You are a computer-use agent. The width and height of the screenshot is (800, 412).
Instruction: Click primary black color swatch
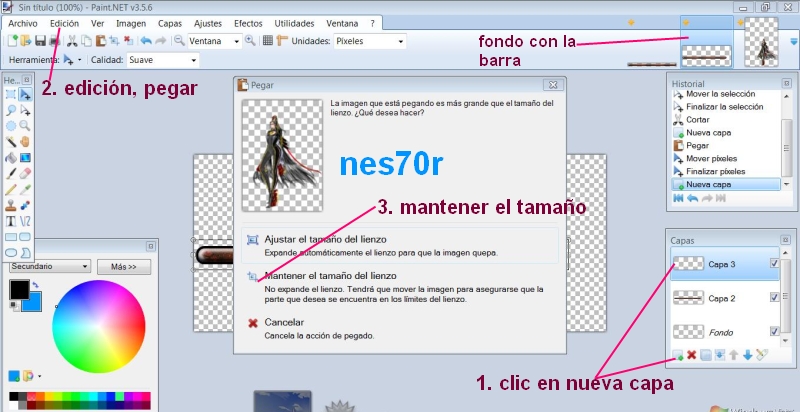(19, 290)
